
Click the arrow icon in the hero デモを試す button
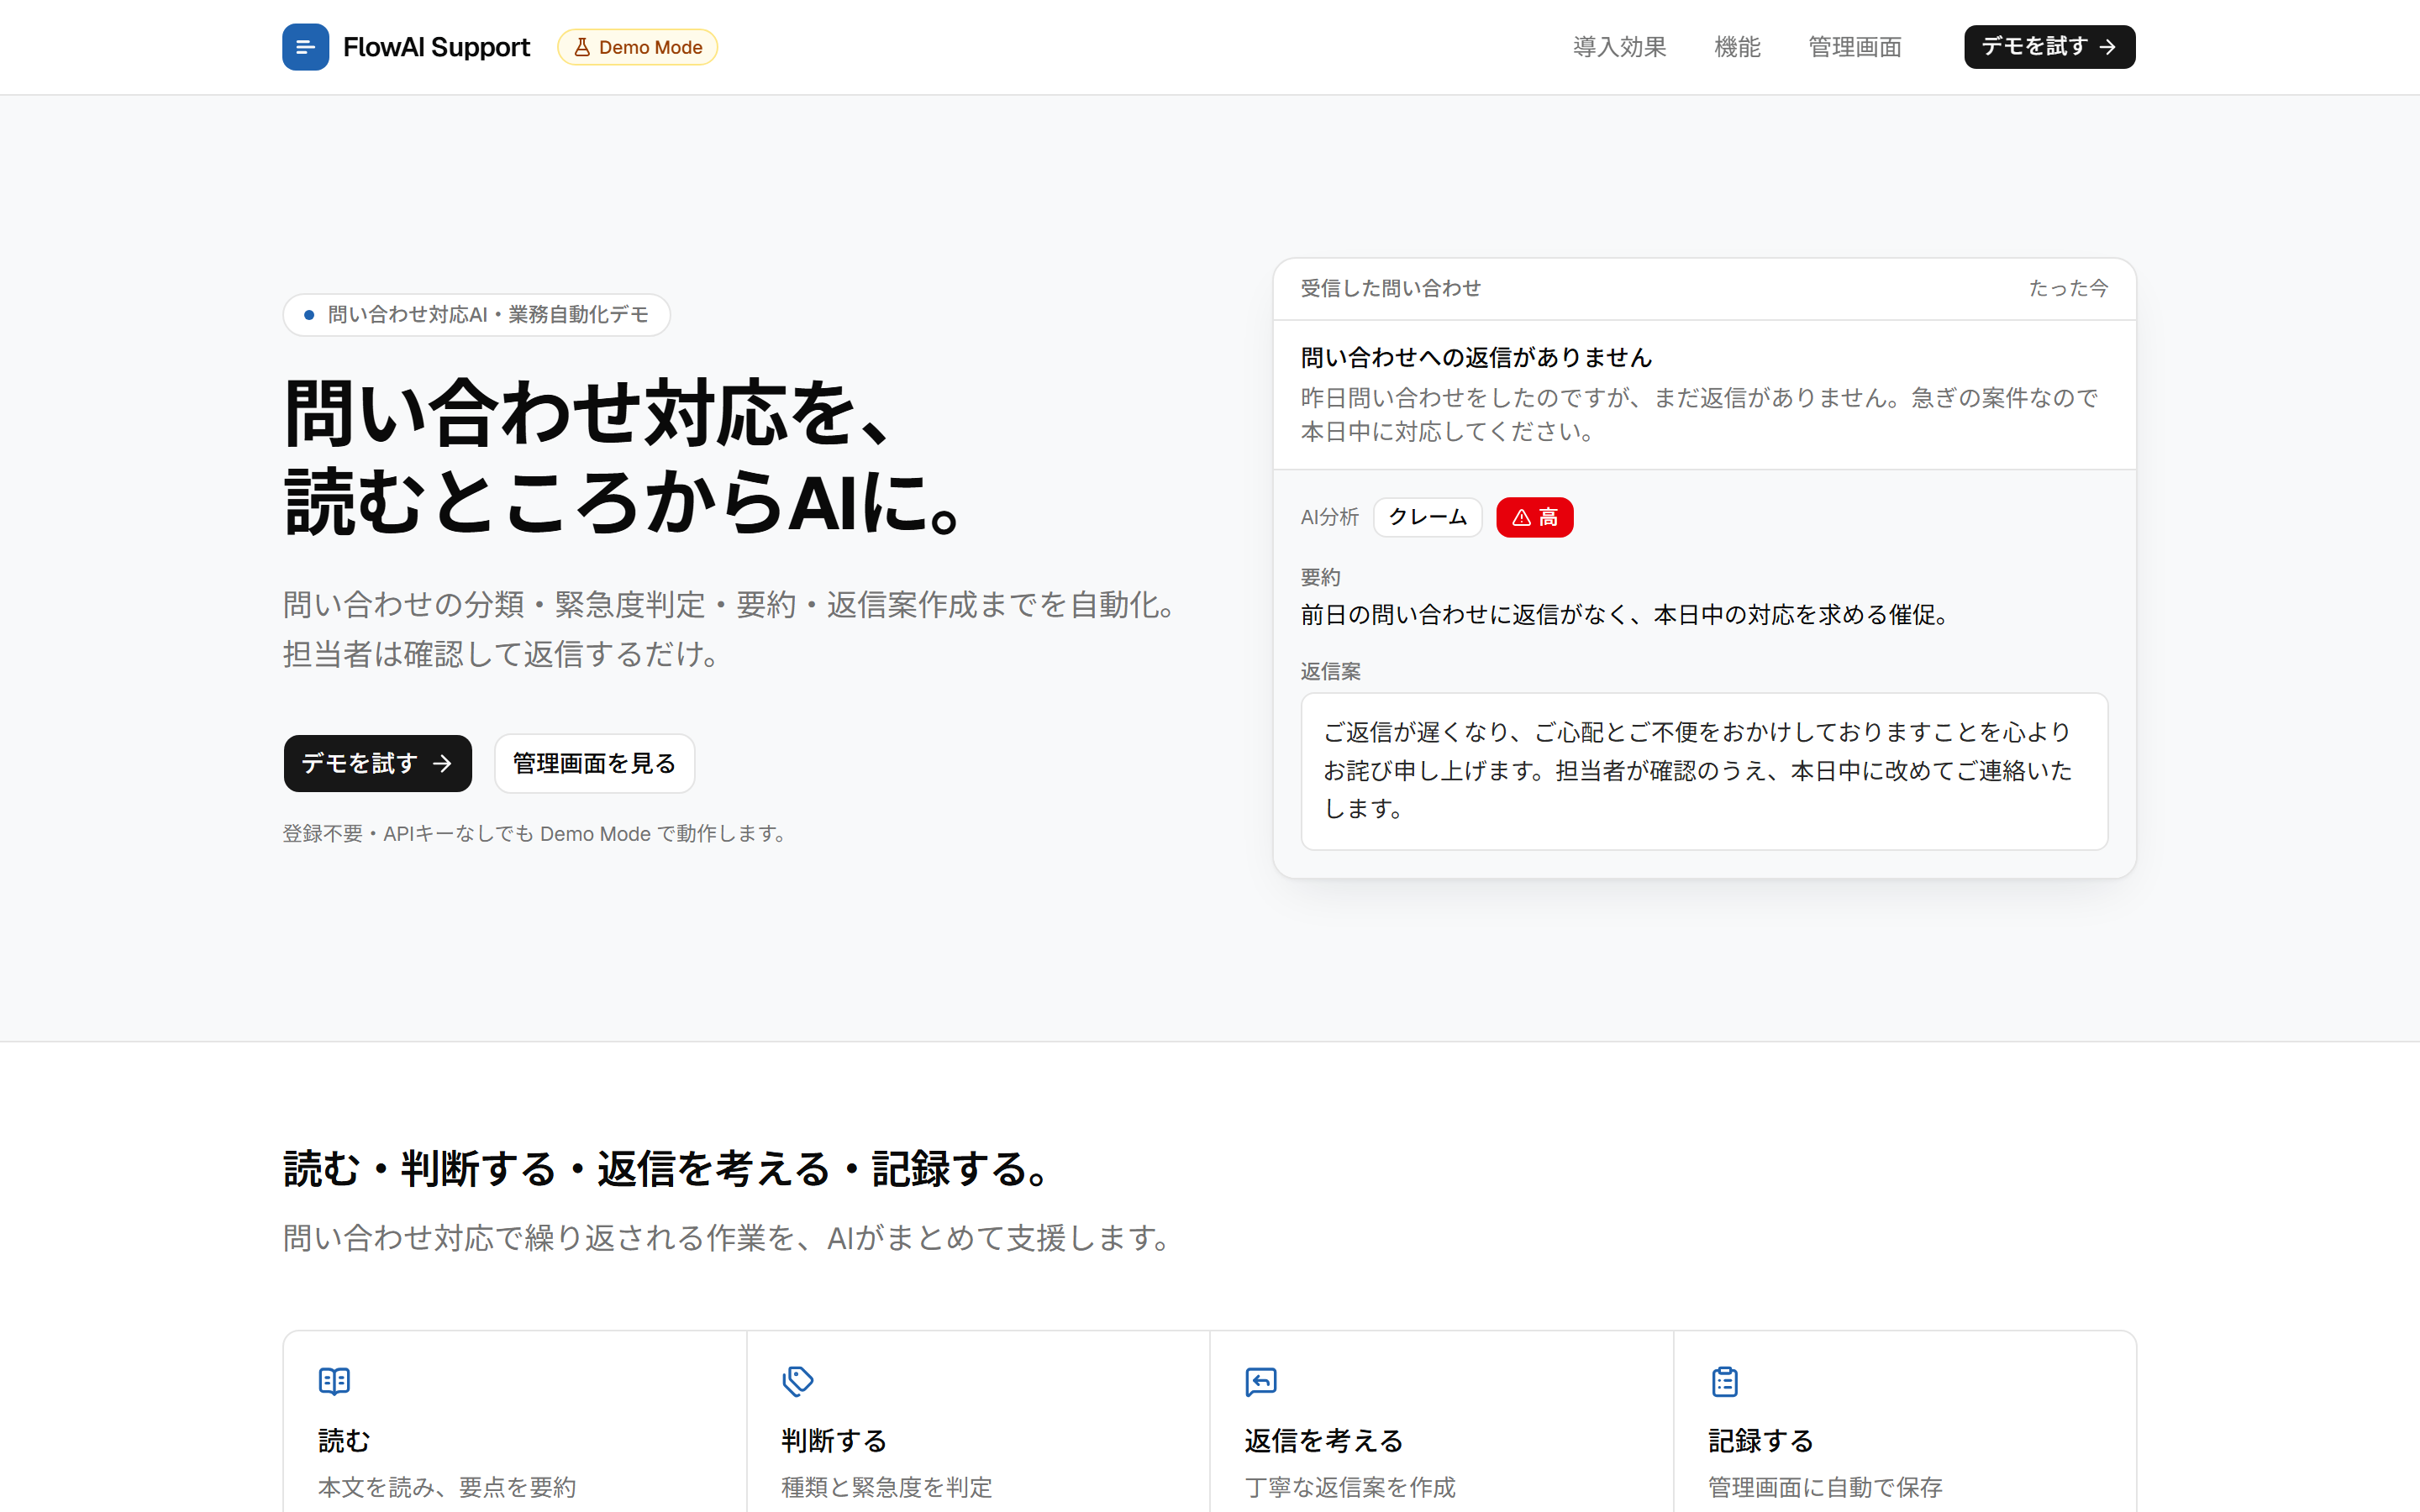442,764
